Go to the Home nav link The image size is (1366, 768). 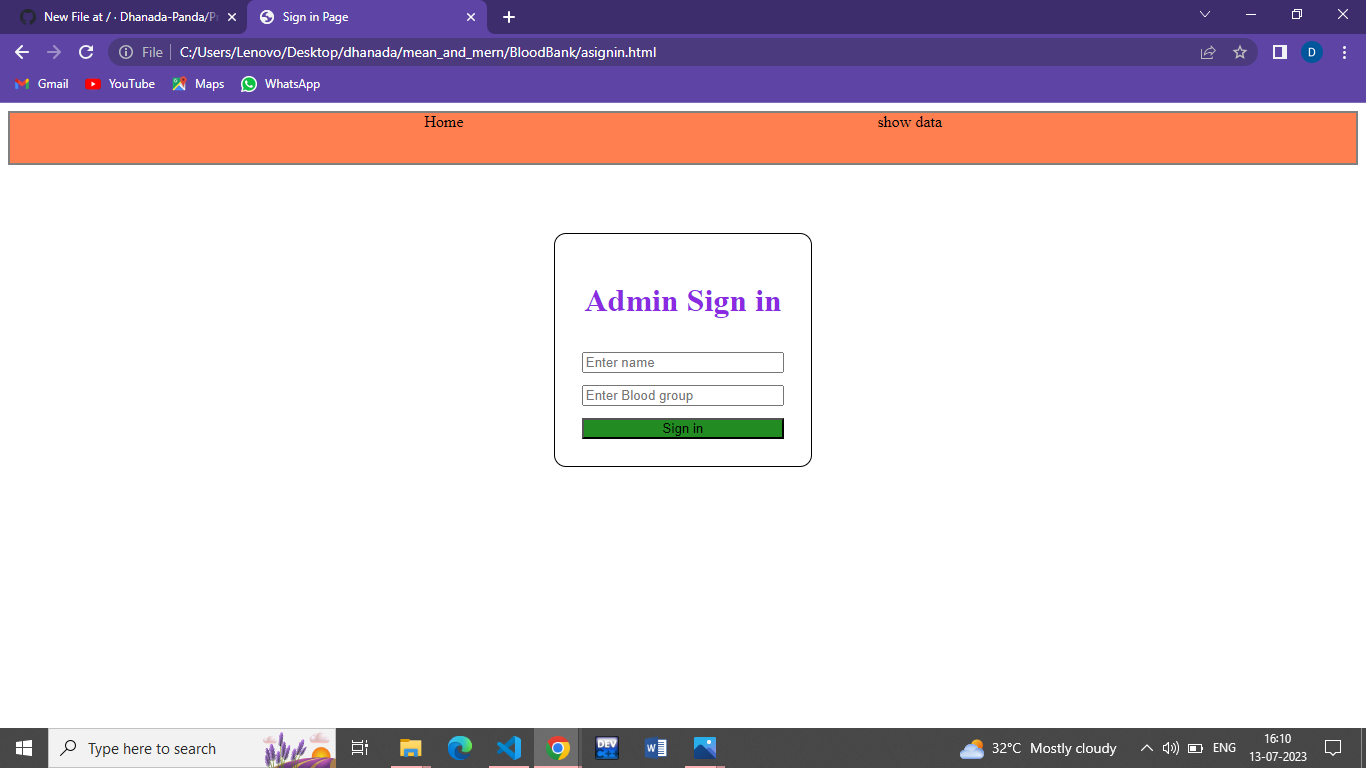click(x=444, y=122)
